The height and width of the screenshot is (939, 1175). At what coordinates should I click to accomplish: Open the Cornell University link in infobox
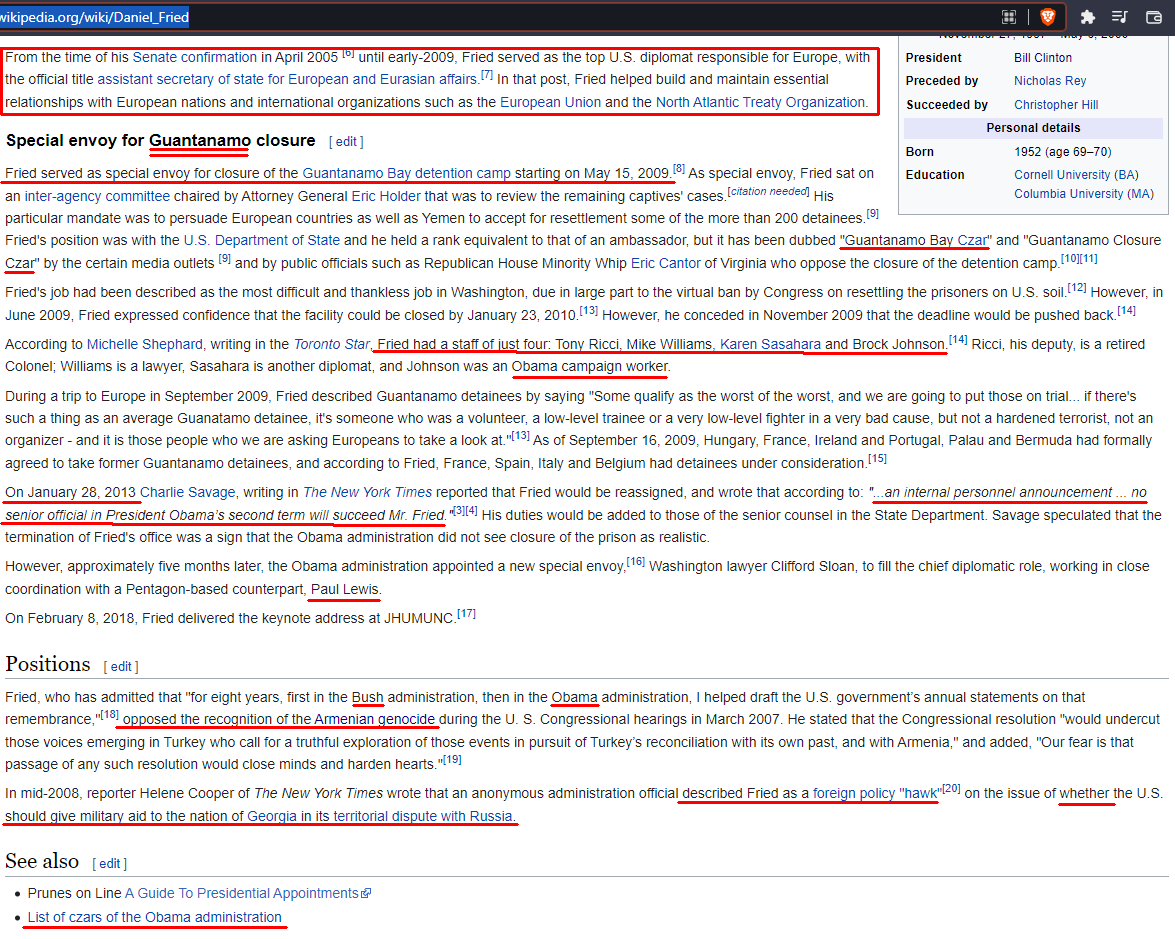[x=1063, y=174]
